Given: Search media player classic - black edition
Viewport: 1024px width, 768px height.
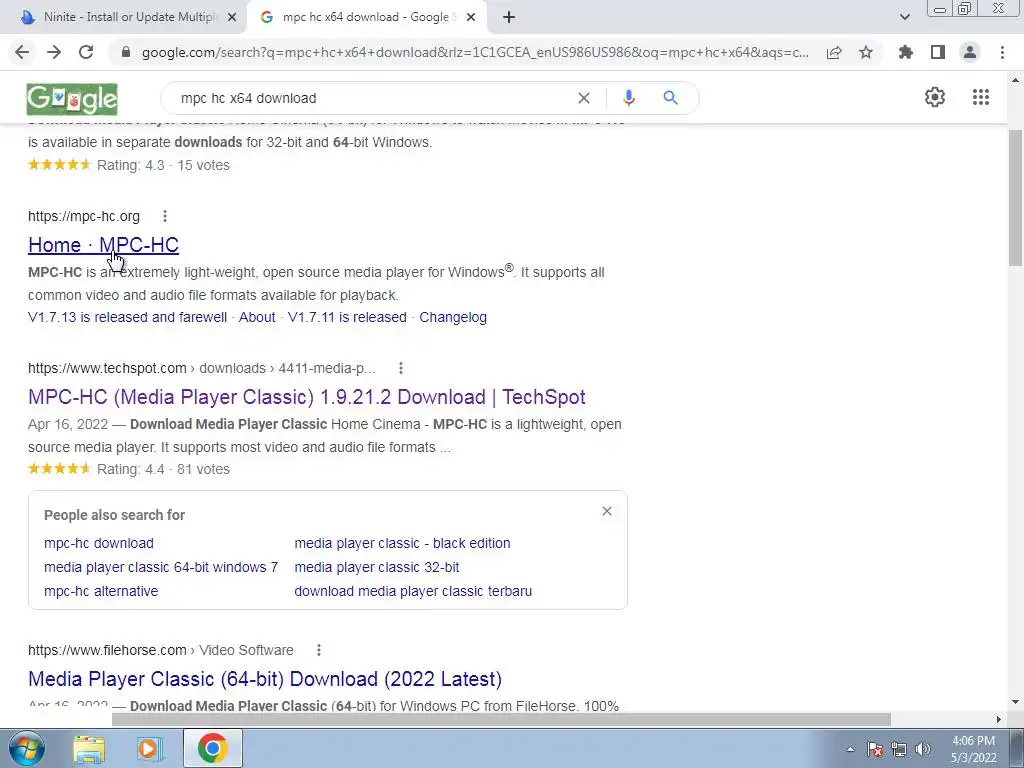Looking at the screenshot, I should (x=402, y=543).
